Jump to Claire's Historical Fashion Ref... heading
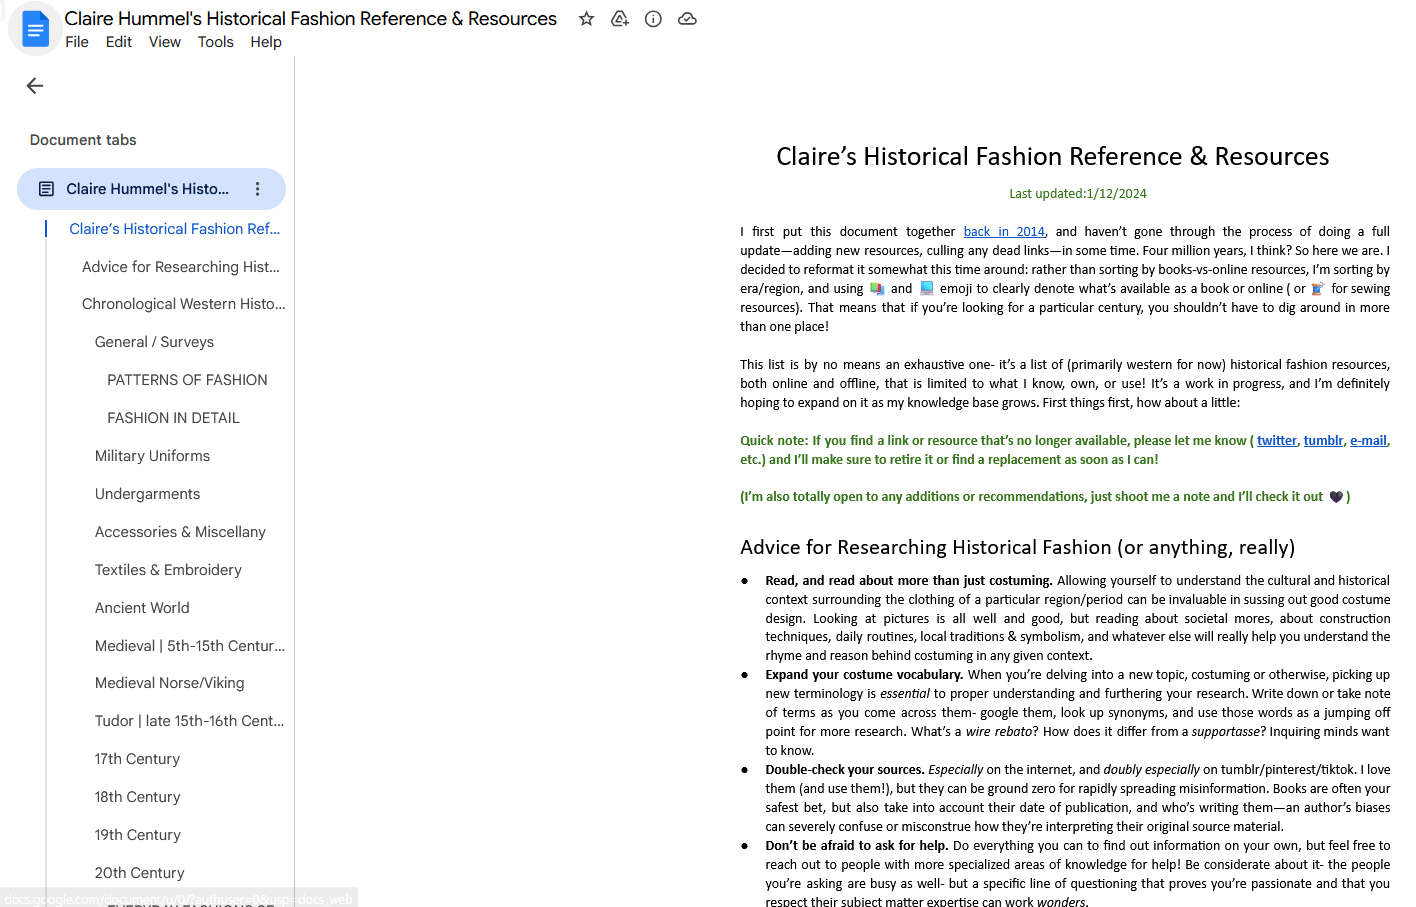Image resolution: width=1416 pixels, height=907 pixels. tap(174, 229)
